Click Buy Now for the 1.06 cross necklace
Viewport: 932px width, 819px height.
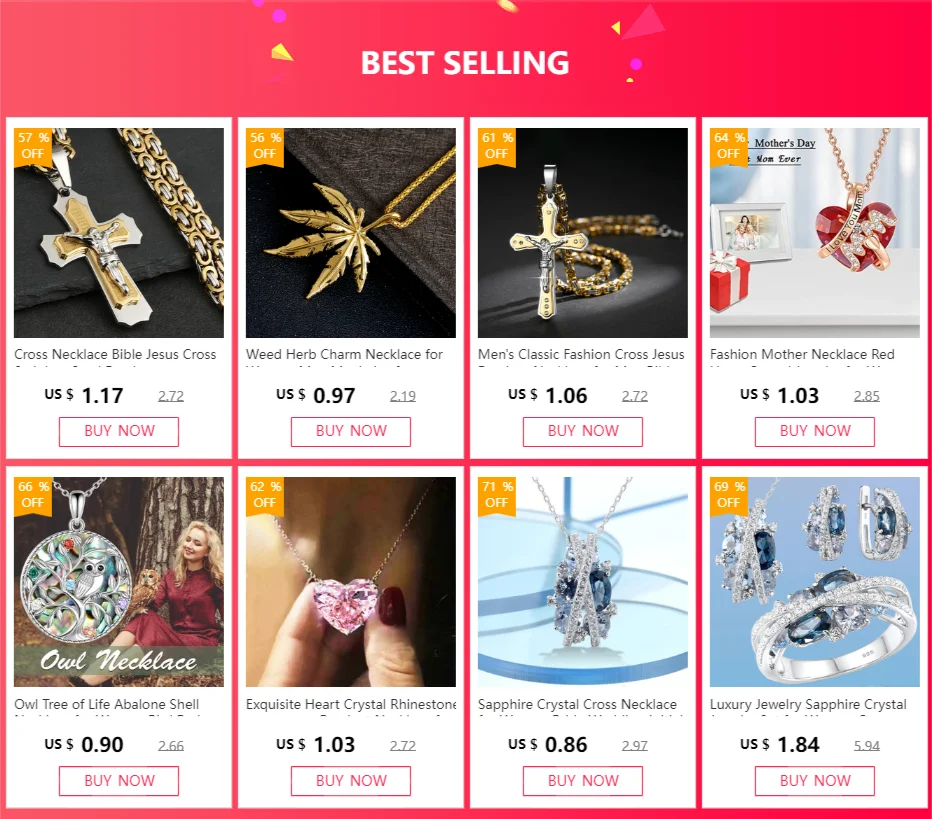point(582,431)
